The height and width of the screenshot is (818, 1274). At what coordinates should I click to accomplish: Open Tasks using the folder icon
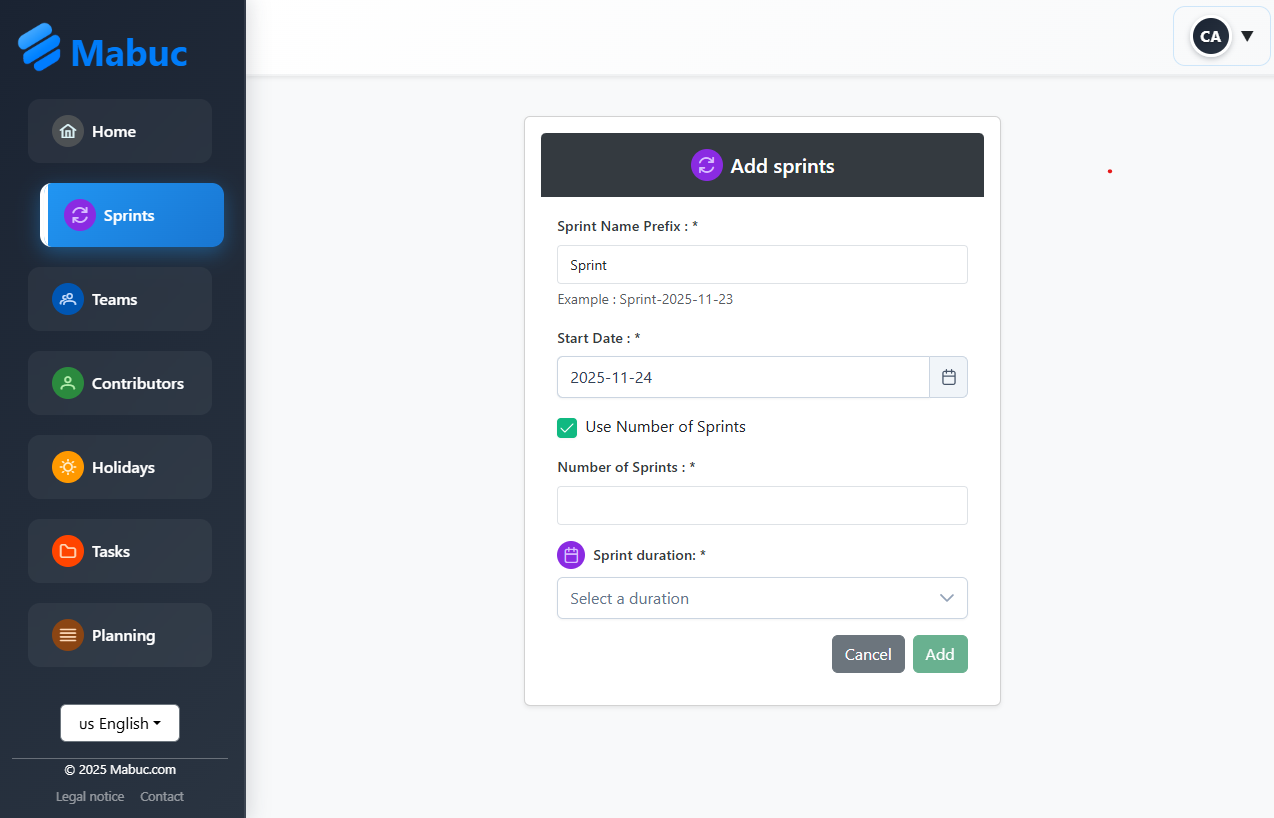pos(67,551)
